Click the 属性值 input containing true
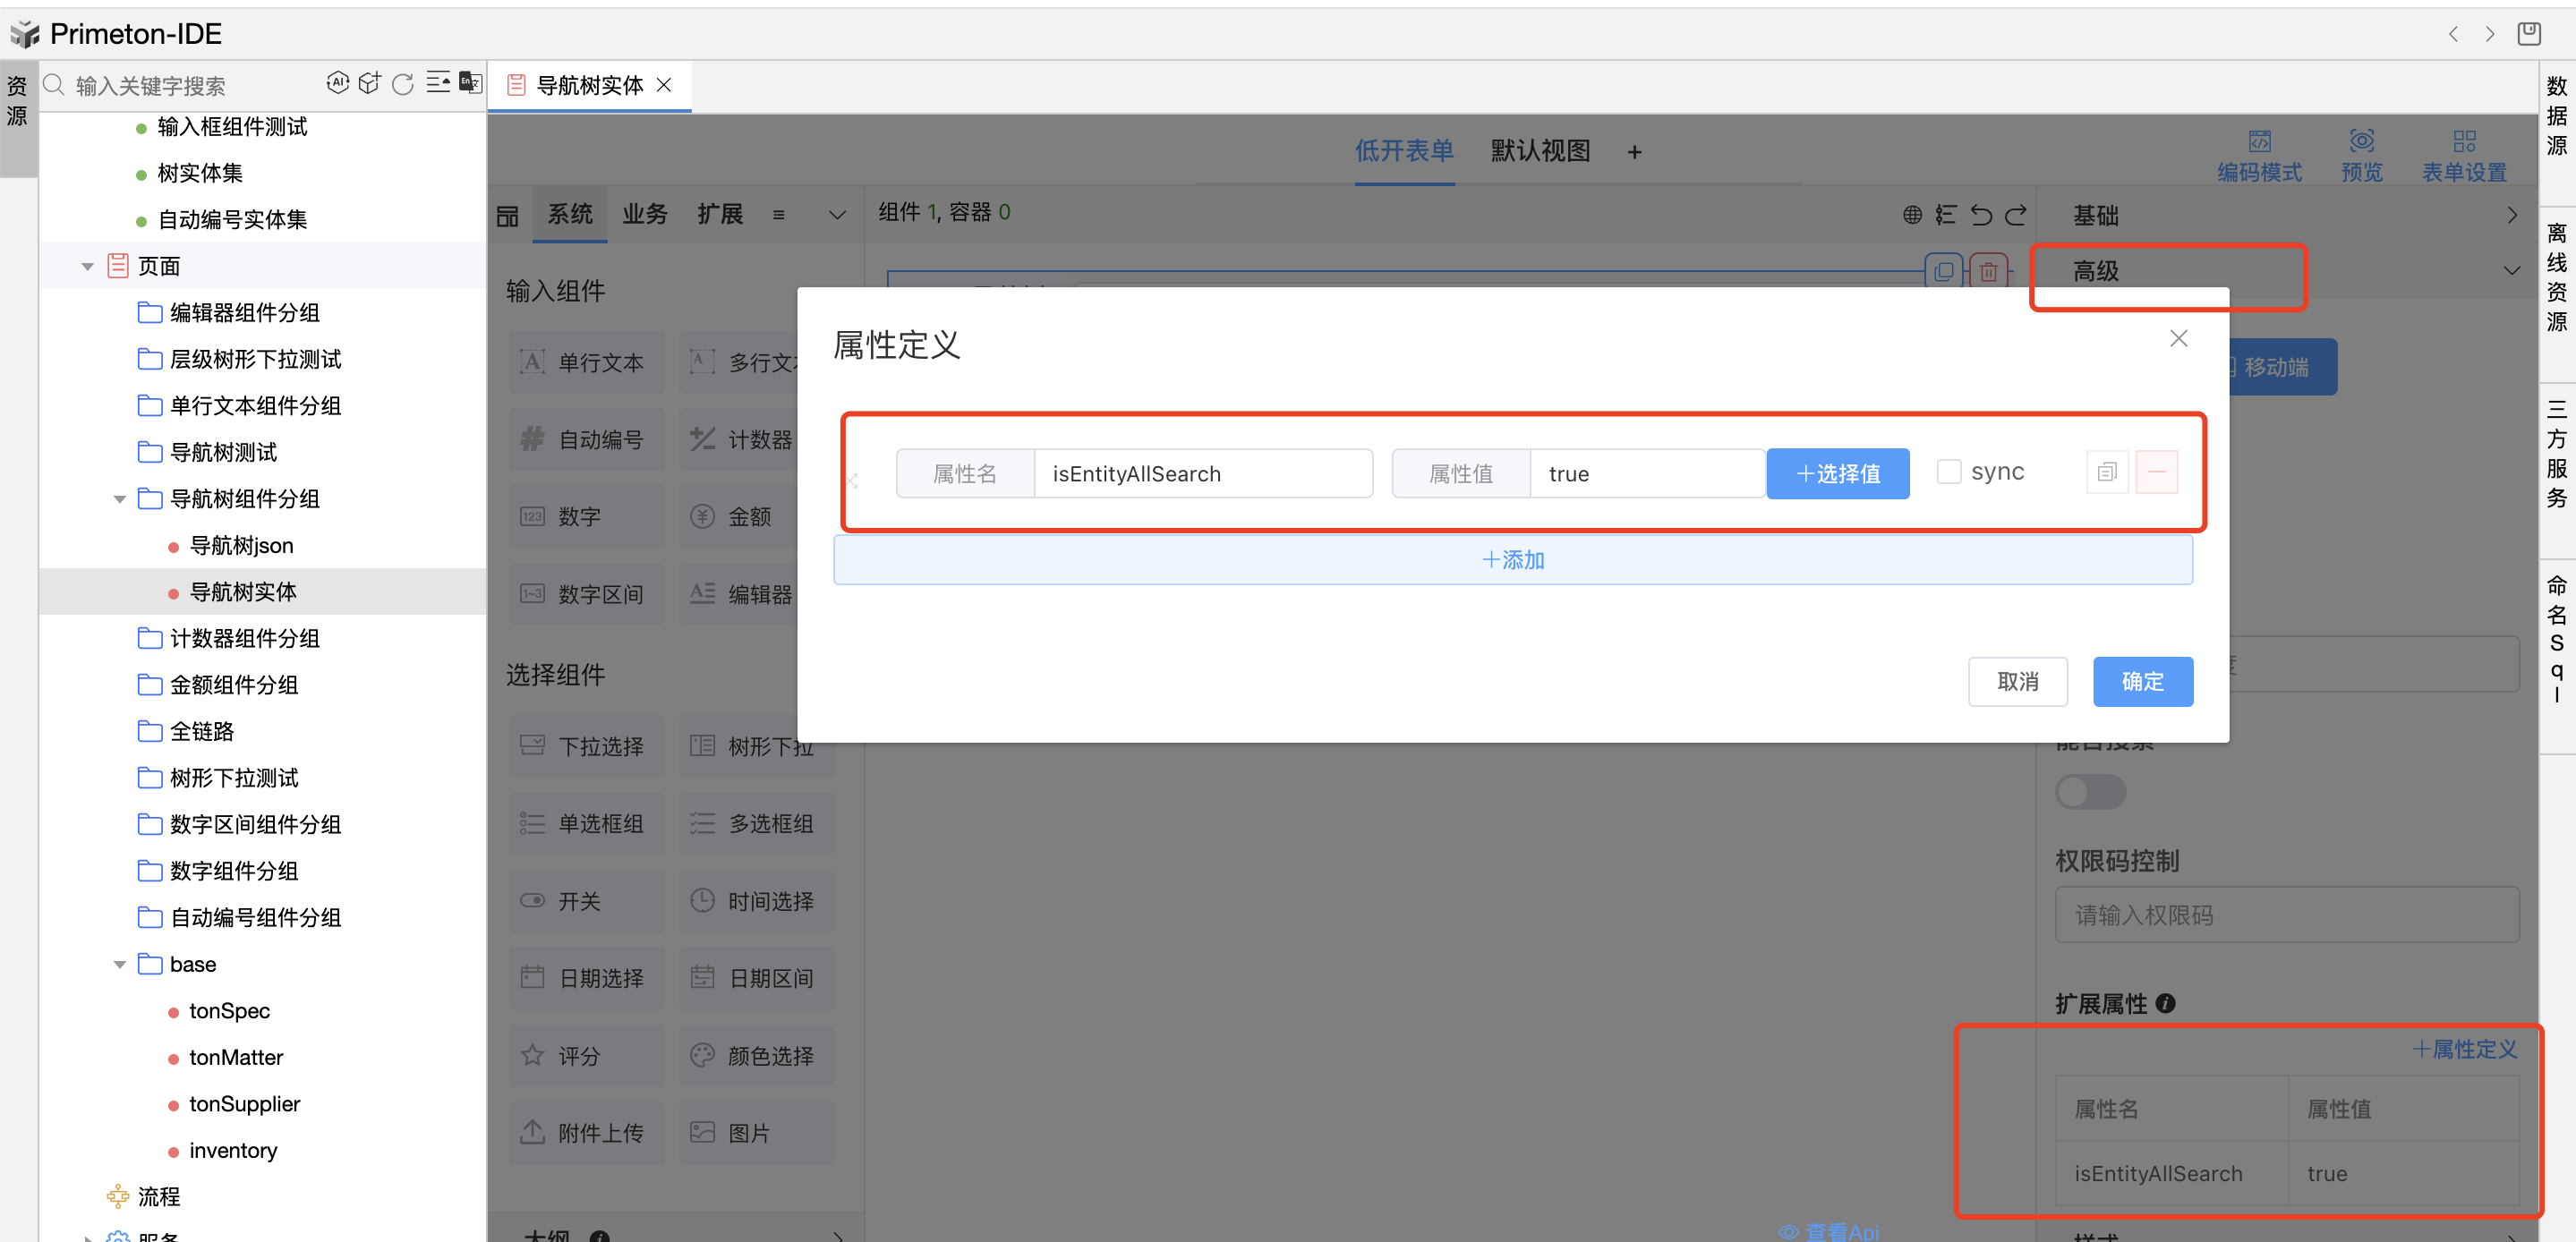The image size is (2576, 1242). (1645, 474)
